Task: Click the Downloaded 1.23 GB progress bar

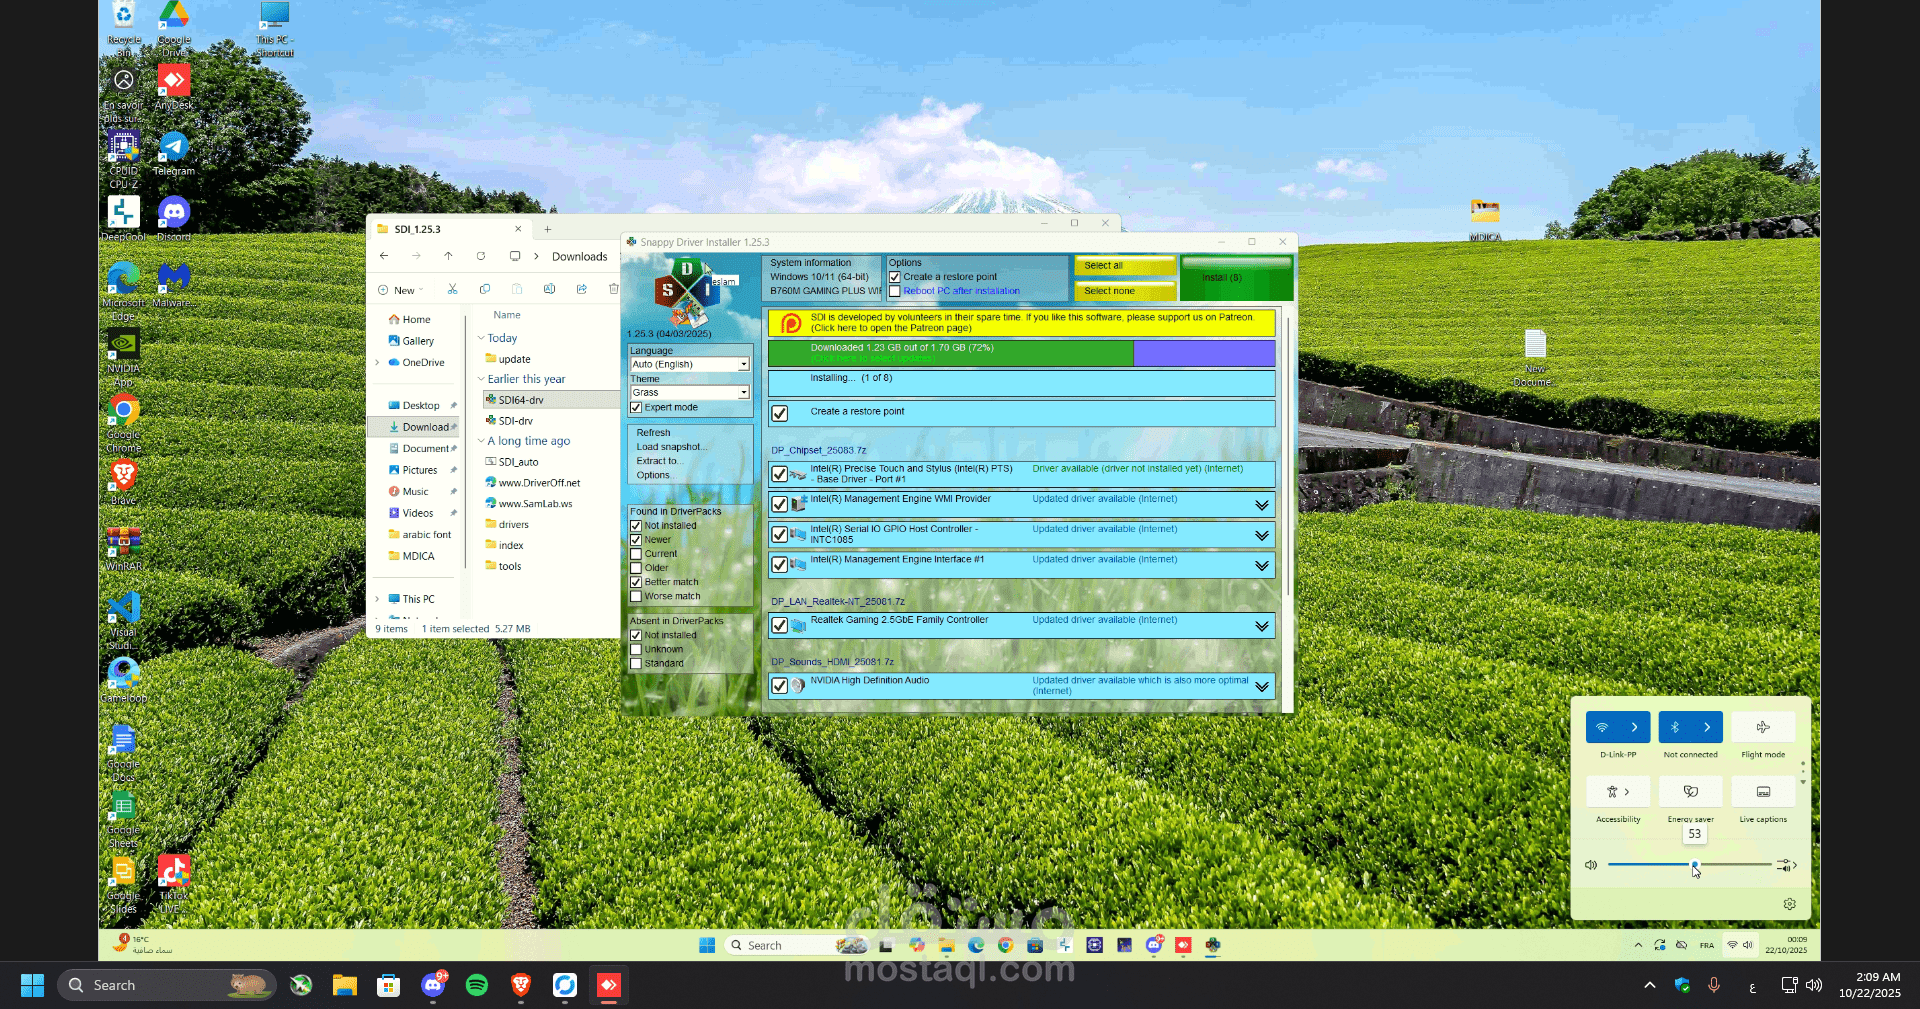Action: tap(1022, 353)
